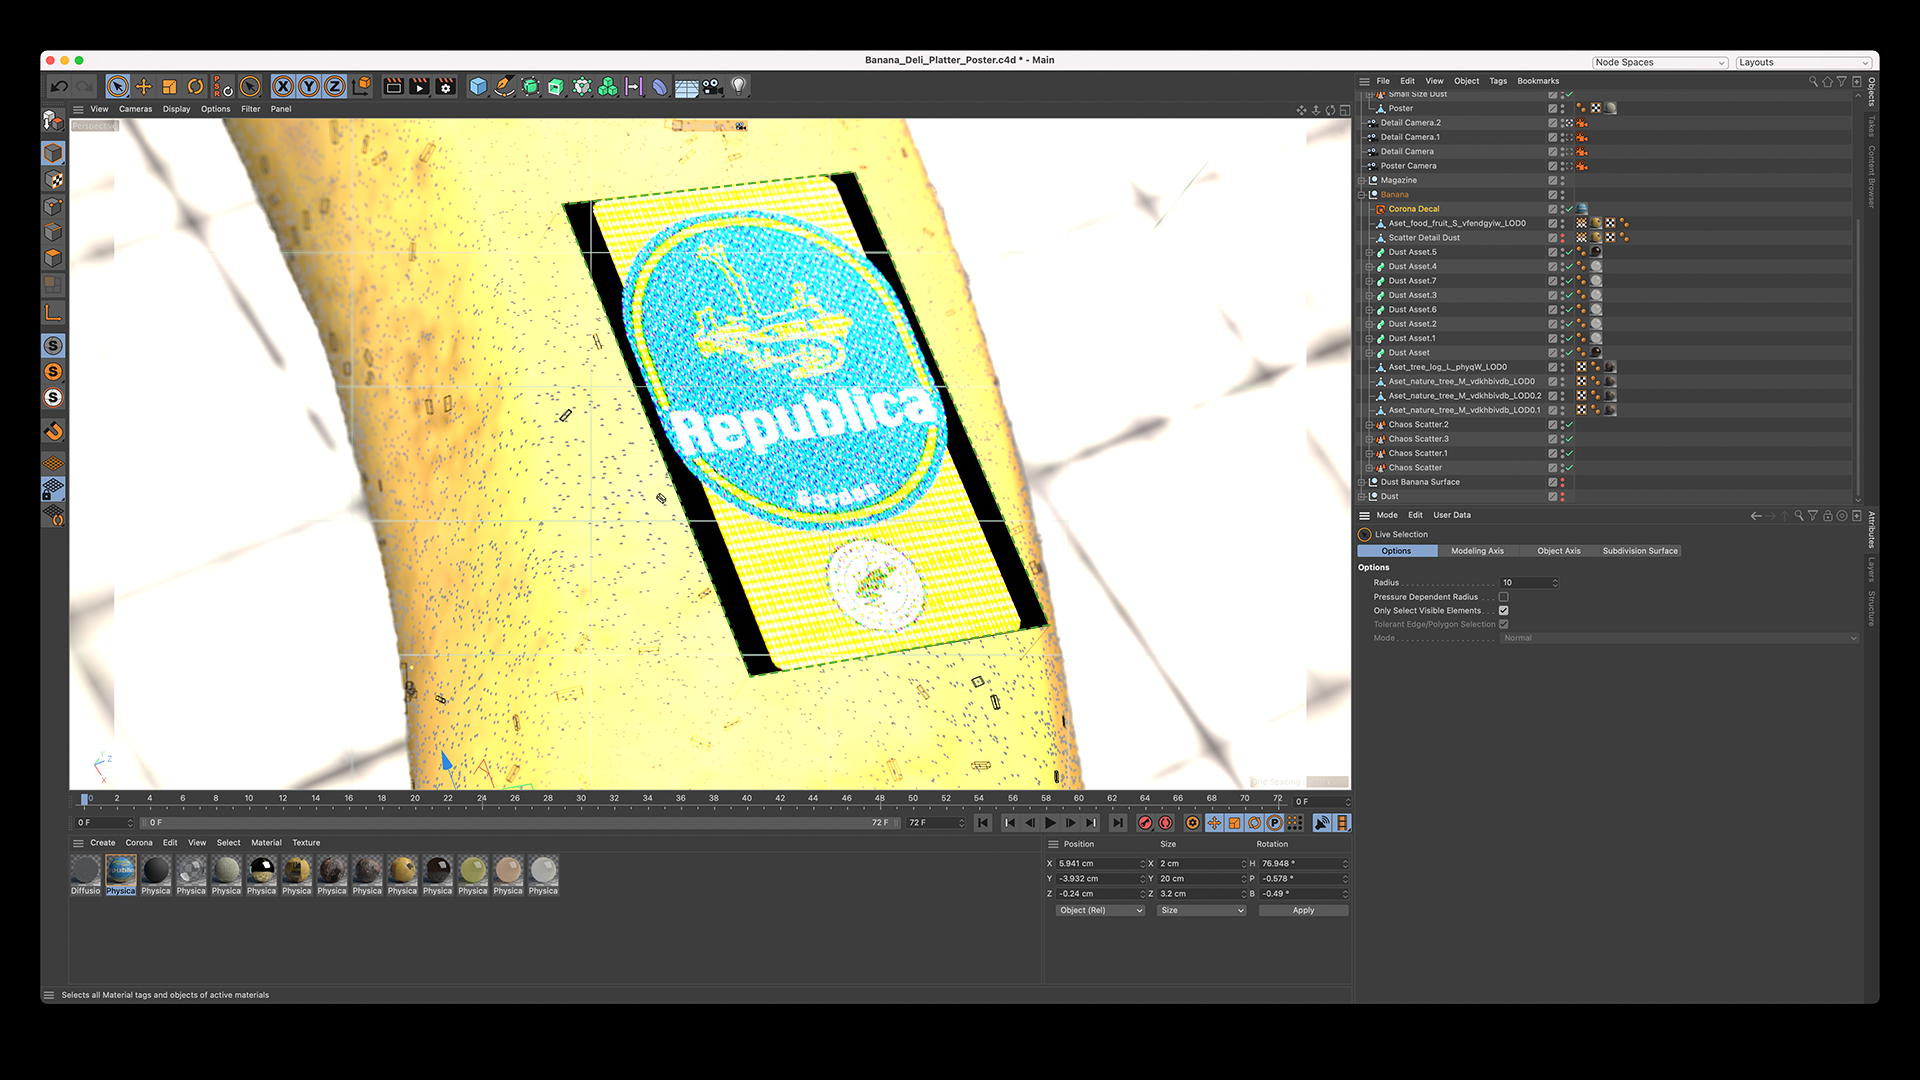Click User Data in Attributes manager
The height and width of the screenshot is (1080, 1920).
(1452, 515)
